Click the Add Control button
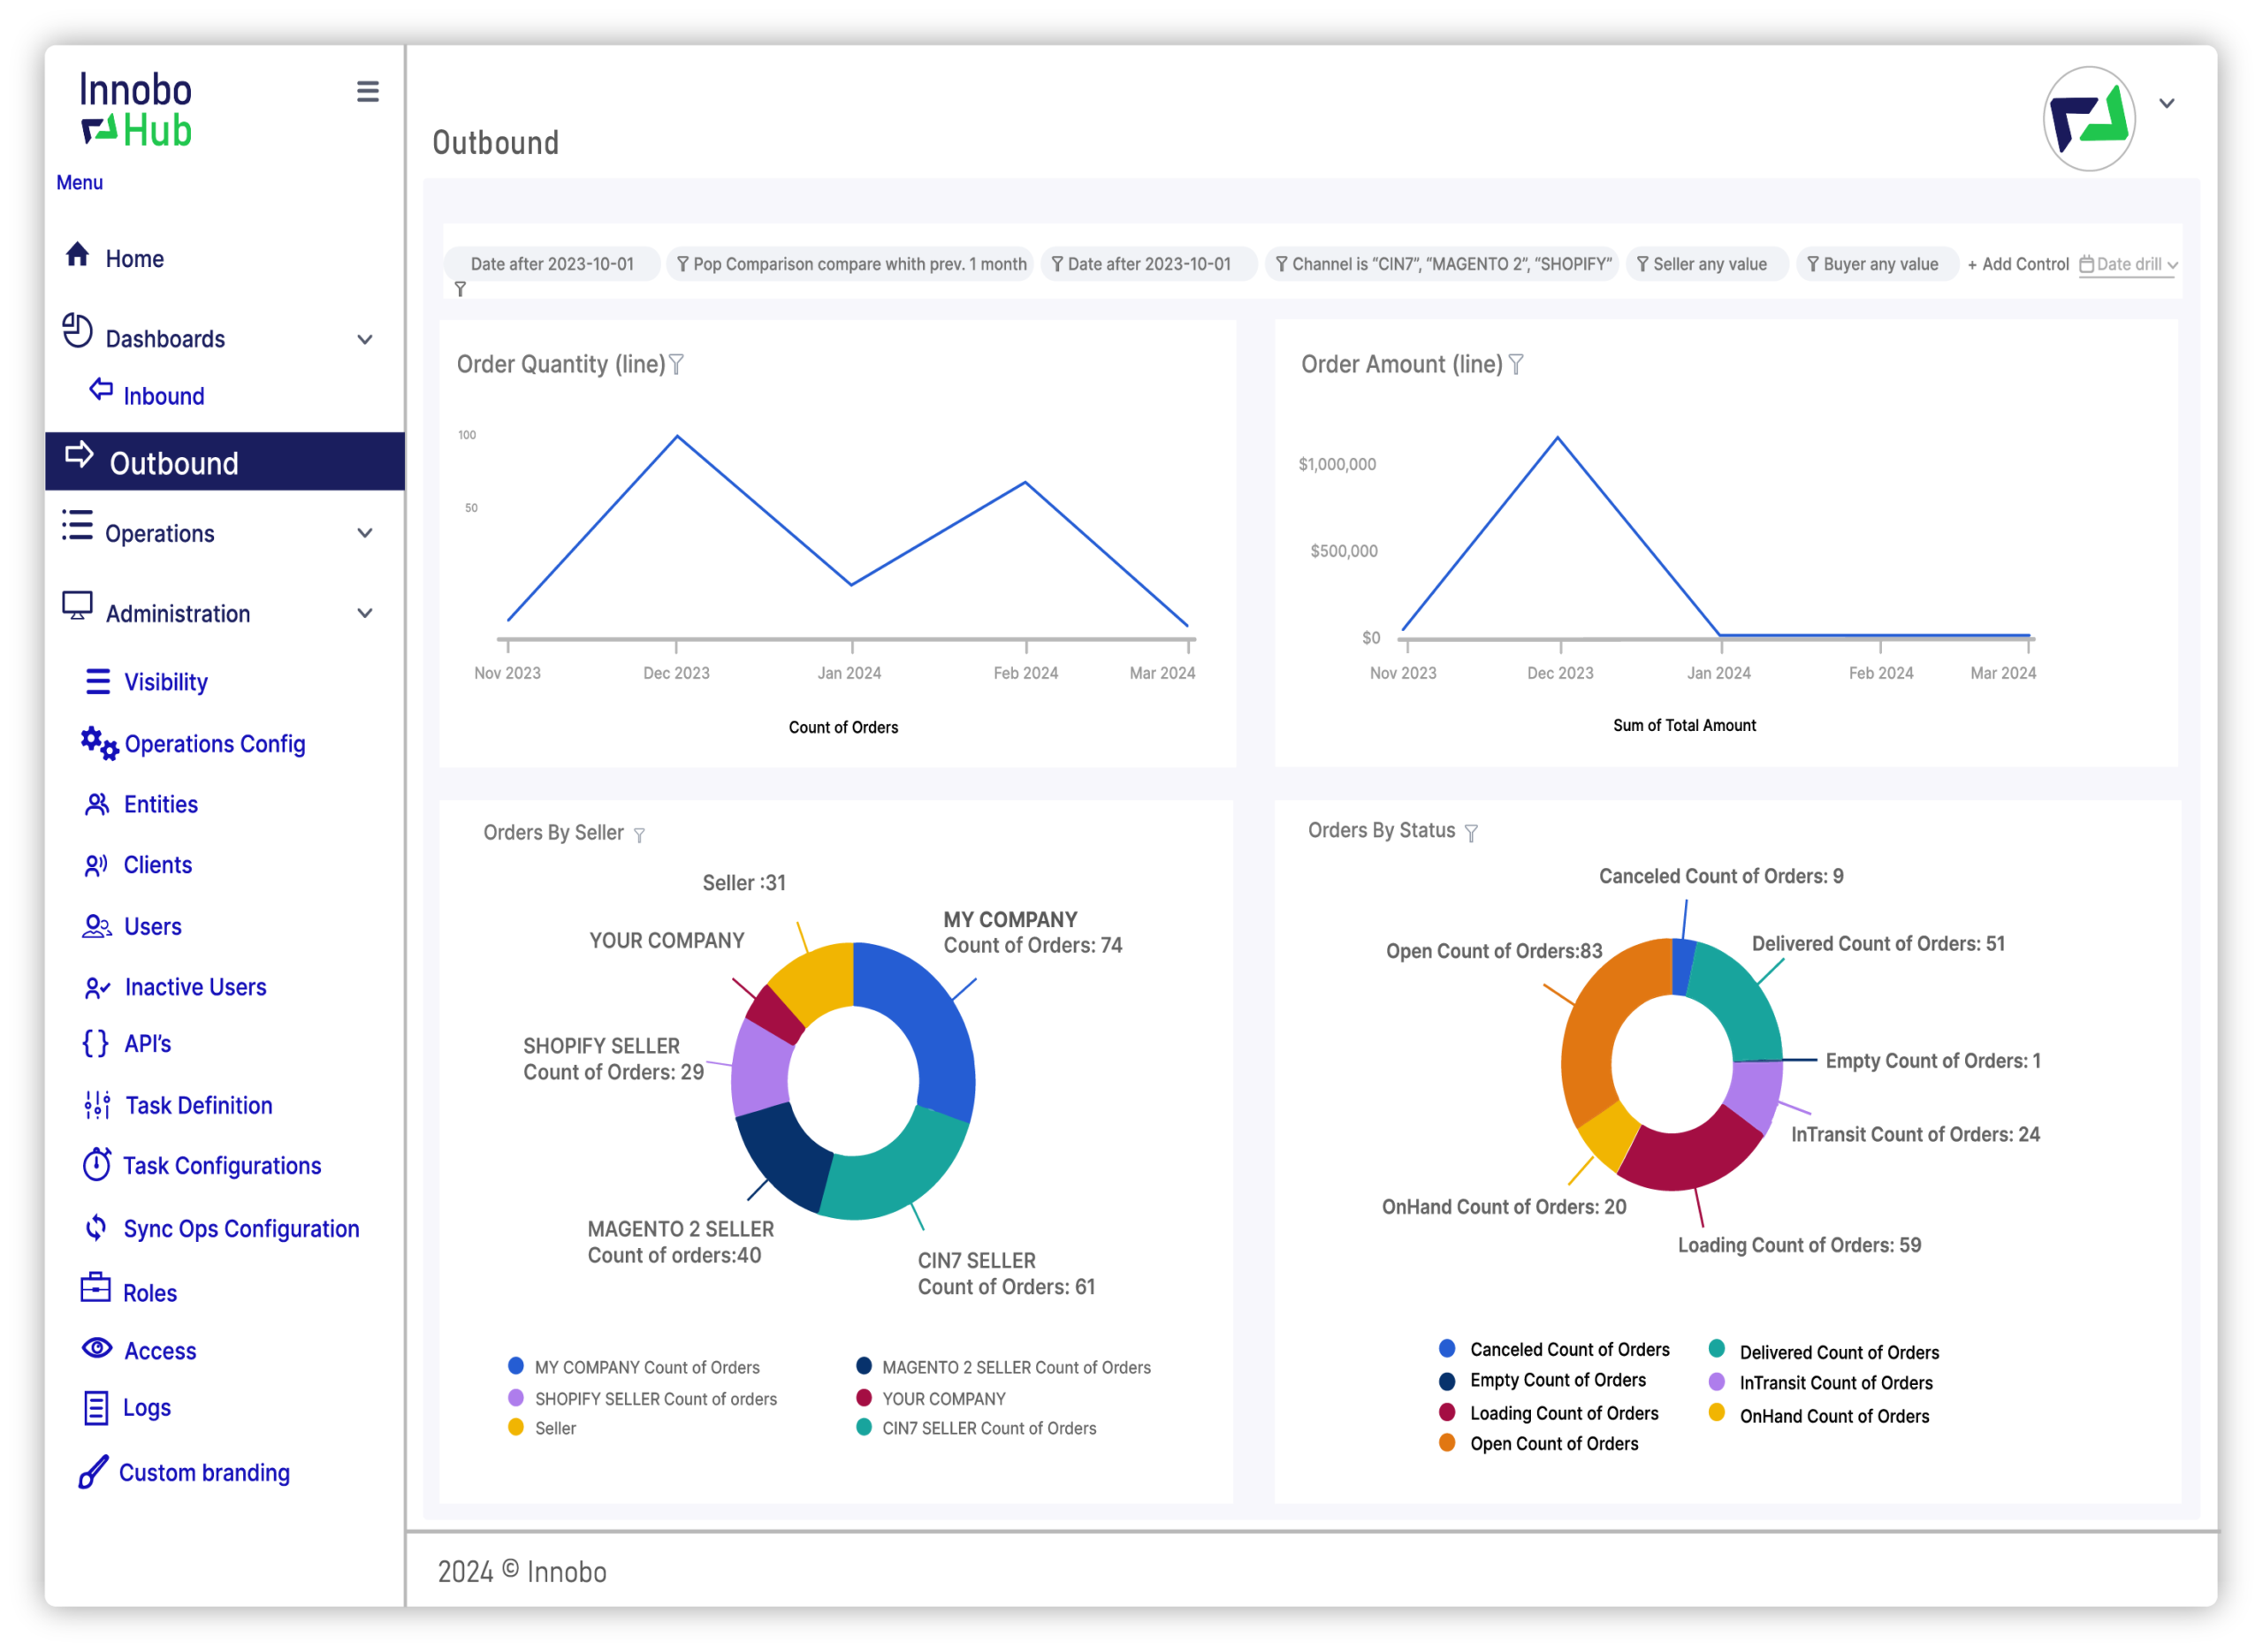The image size is (2263, 1652). 2018,265
